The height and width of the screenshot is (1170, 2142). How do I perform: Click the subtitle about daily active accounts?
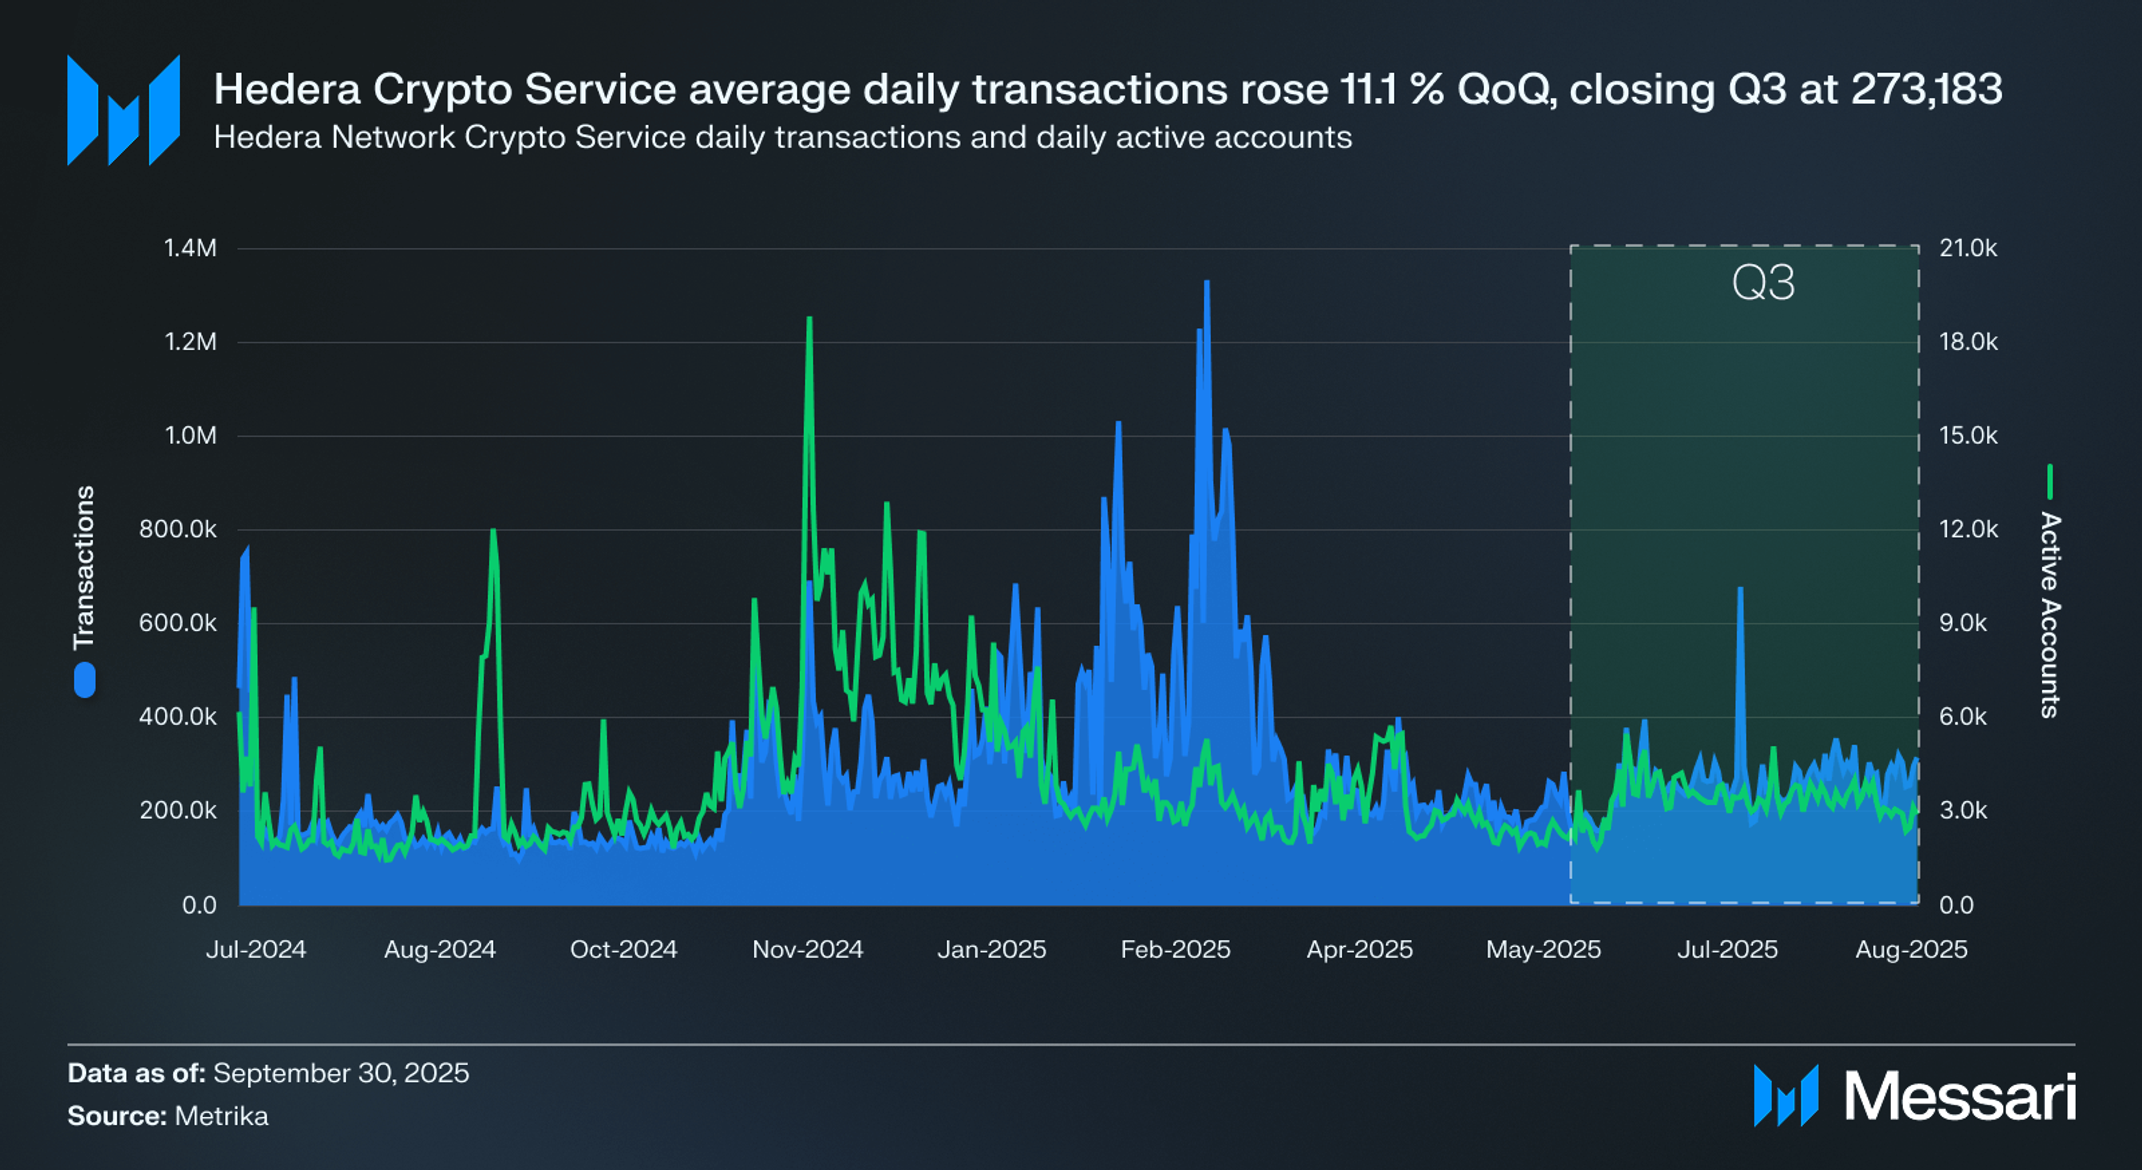(782, 137)
